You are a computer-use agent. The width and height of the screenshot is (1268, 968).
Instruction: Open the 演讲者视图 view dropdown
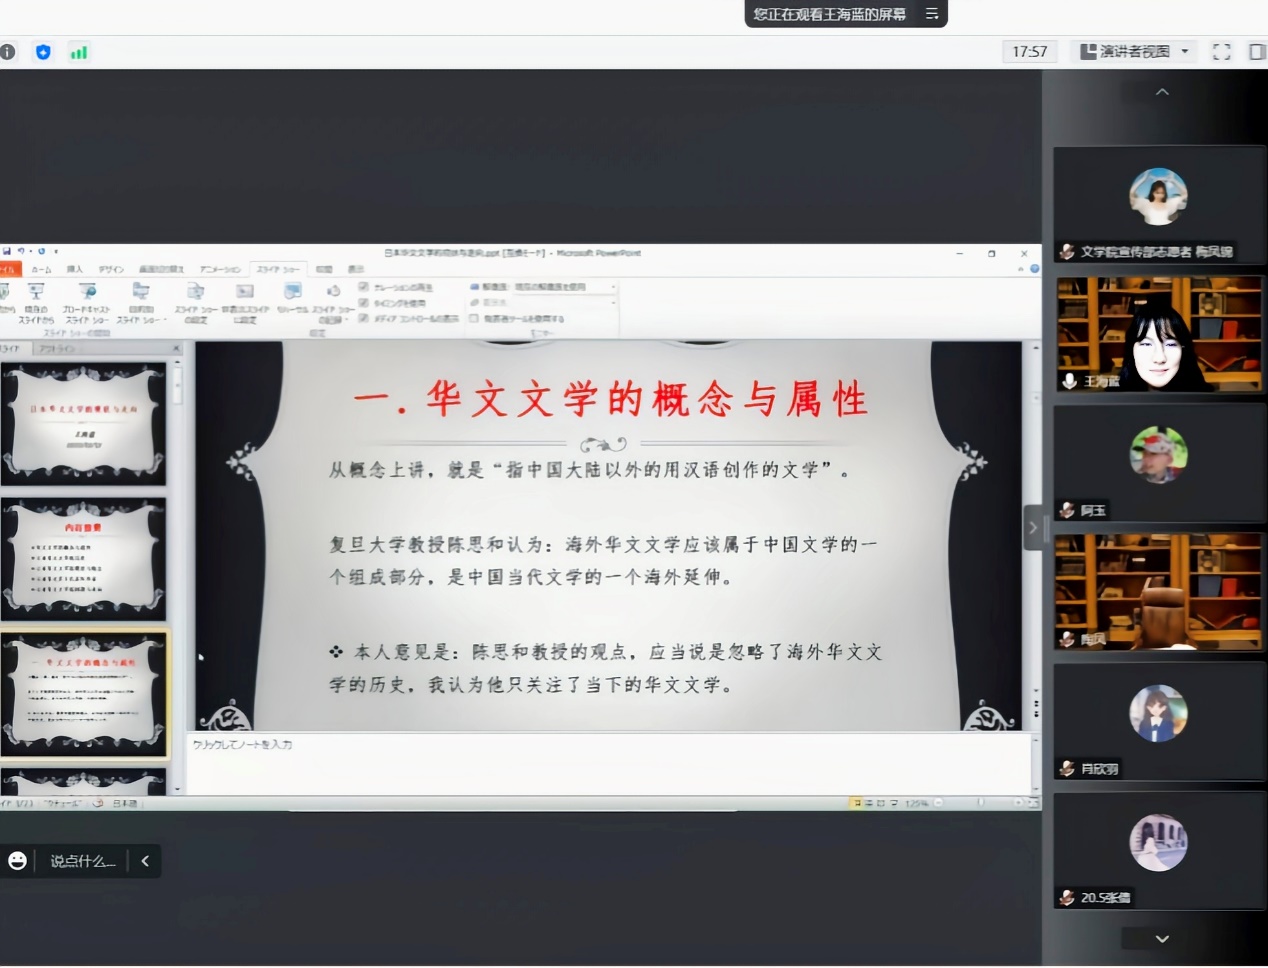[1135, 52]
